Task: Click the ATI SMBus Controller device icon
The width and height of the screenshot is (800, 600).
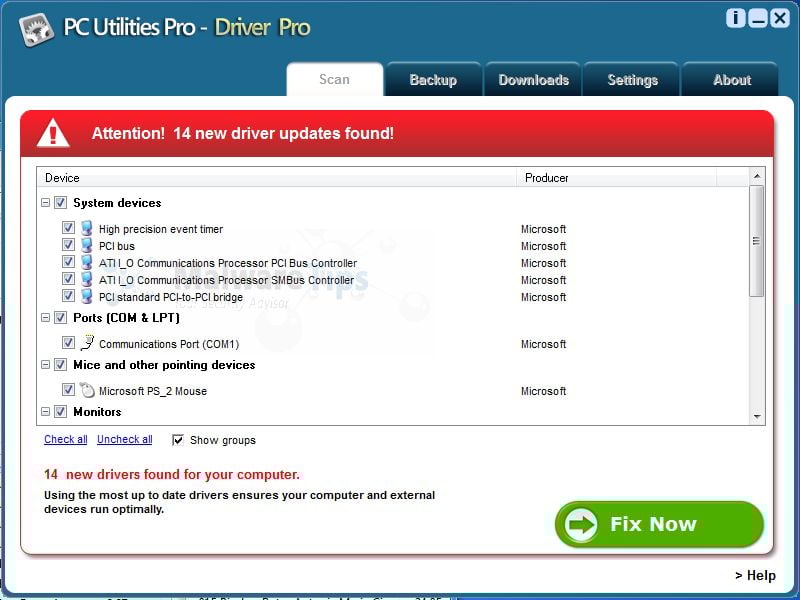Action: point(87,279)
